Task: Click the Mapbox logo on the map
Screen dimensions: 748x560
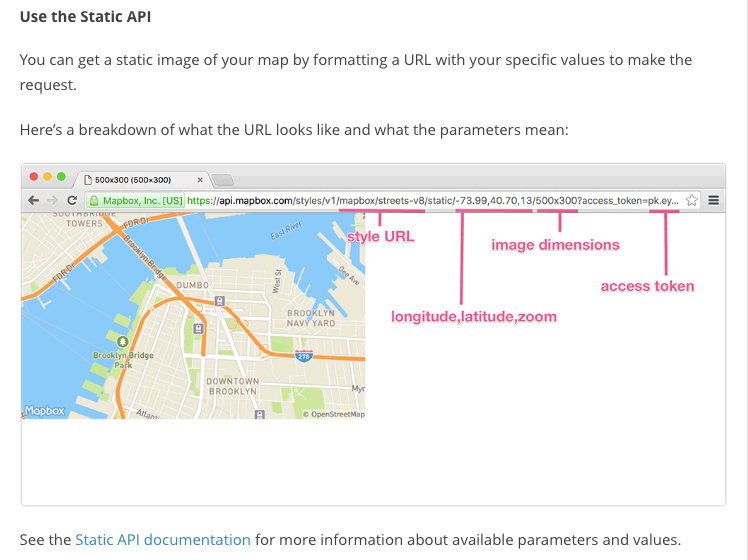Action: point(44,411)
